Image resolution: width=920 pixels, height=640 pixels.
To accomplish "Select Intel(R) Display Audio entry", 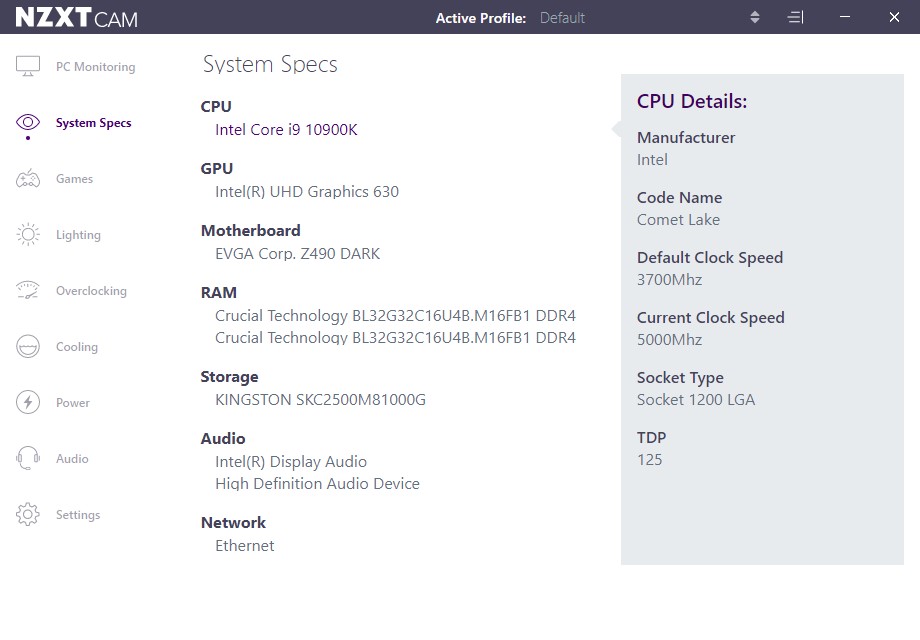I will point(291,462).
